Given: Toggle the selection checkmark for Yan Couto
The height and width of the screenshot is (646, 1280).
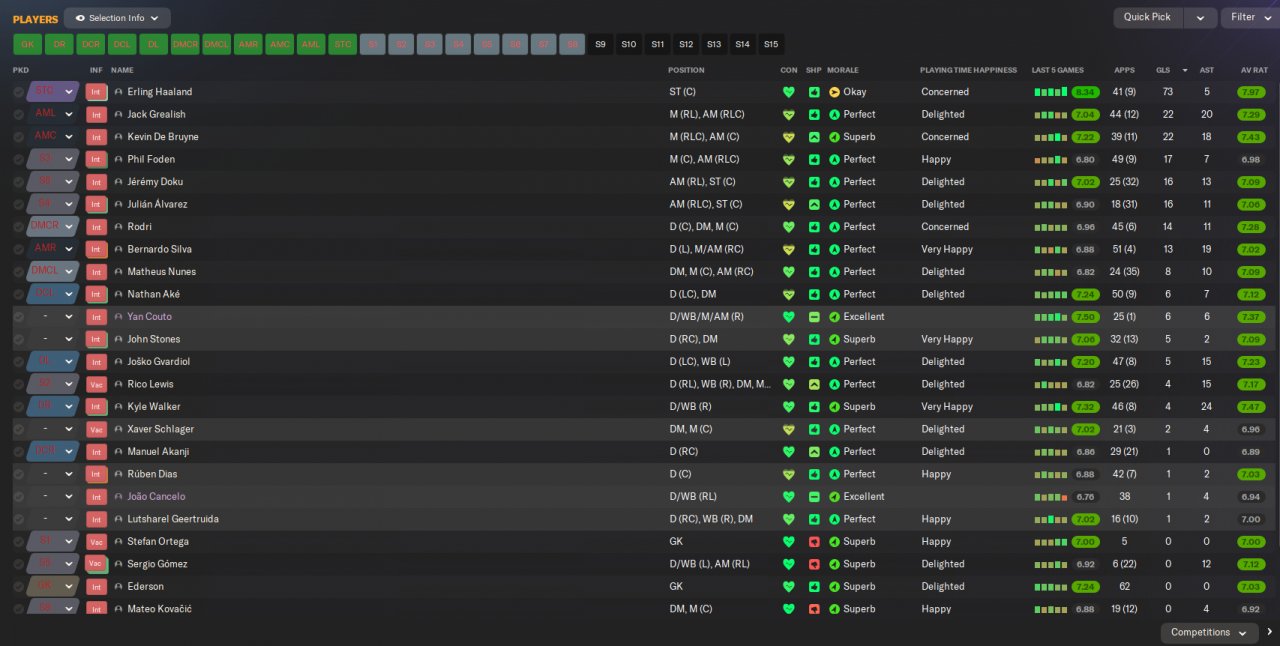Looking at the screenshot, I should pos(18,317).
